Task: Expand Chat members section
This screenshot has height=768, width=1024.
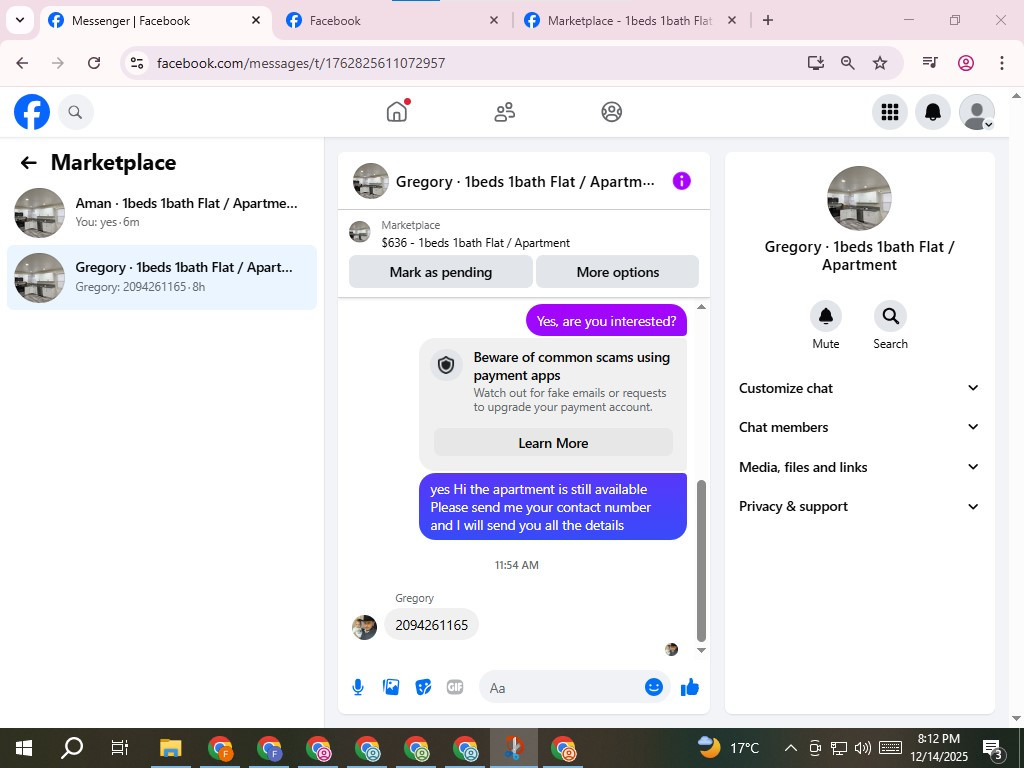Action: tap(859, 427)
